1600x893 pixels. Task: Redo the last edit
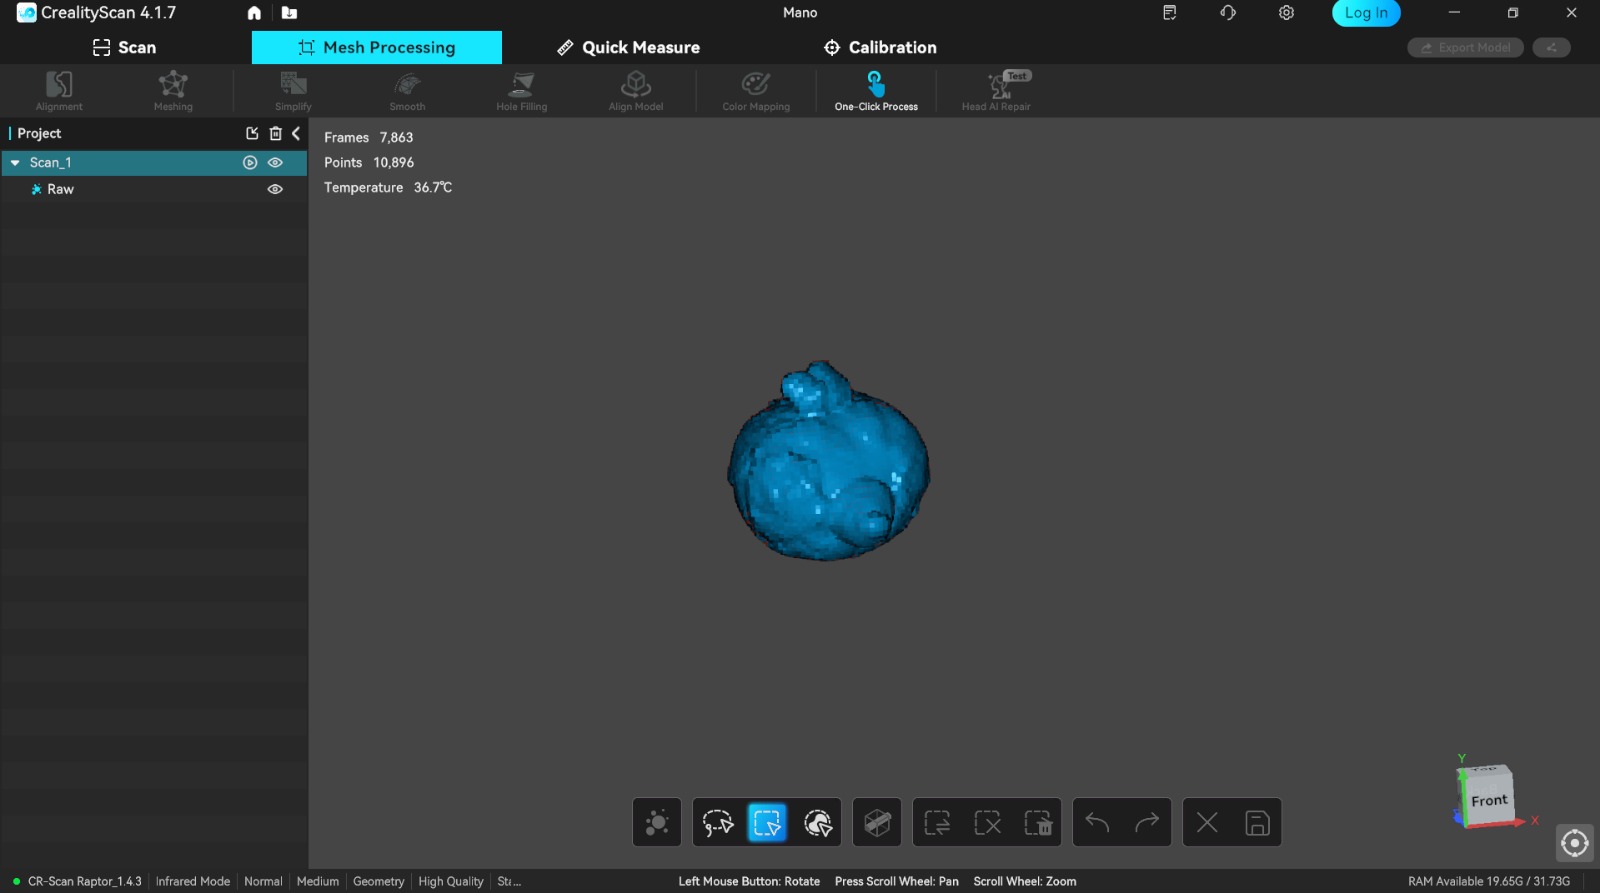click(x=1147, y=822)
